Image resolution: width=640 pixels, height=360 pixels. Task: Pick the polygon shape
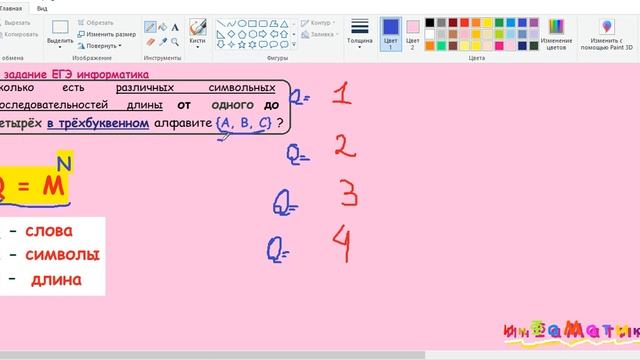point(274,24)
